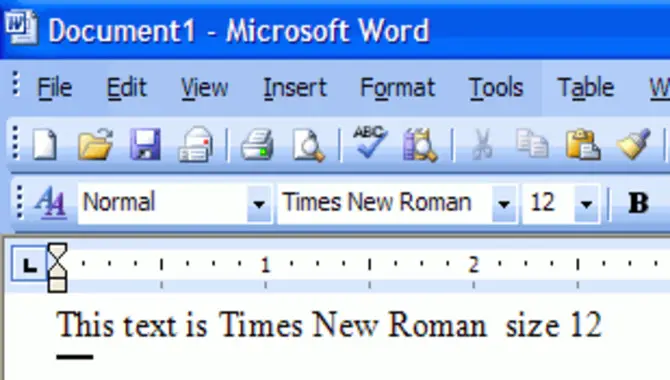Click inside the Font box showing Times New Roman
Viewport: 670px width, 380px height.
tap(385, 203)
